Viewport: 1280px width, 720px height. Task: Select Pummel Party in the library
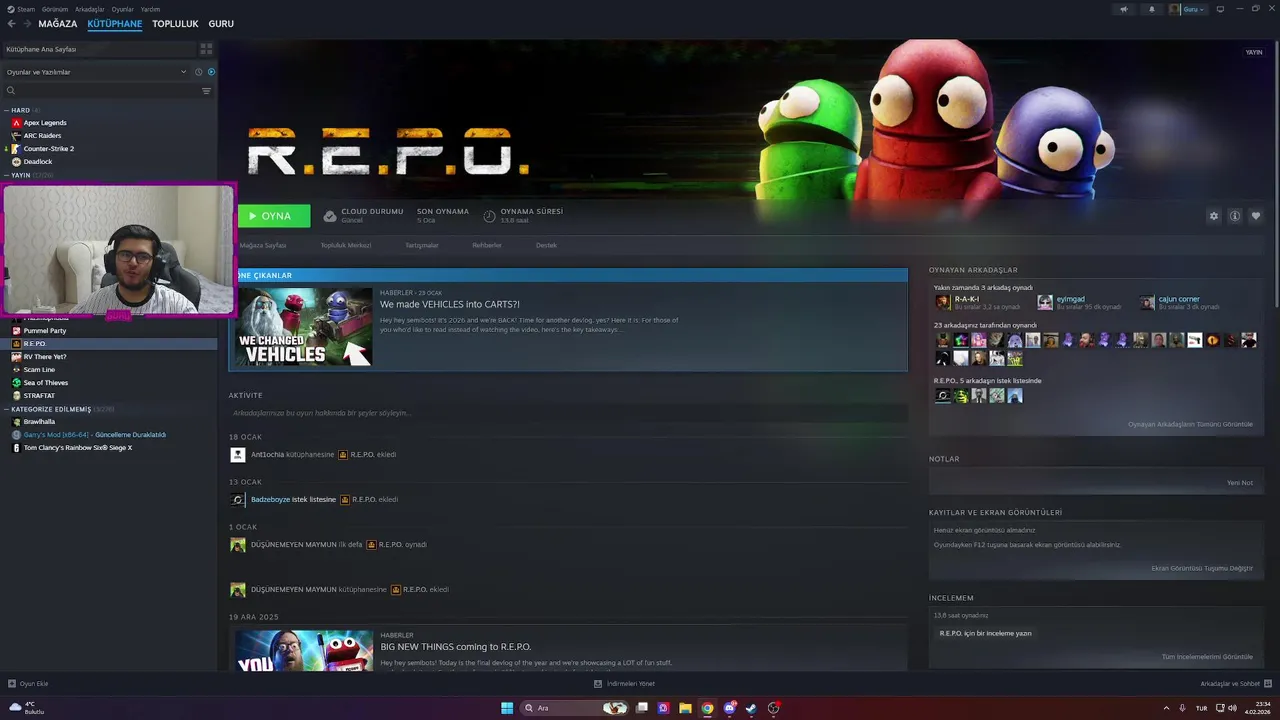pos(45,331)
